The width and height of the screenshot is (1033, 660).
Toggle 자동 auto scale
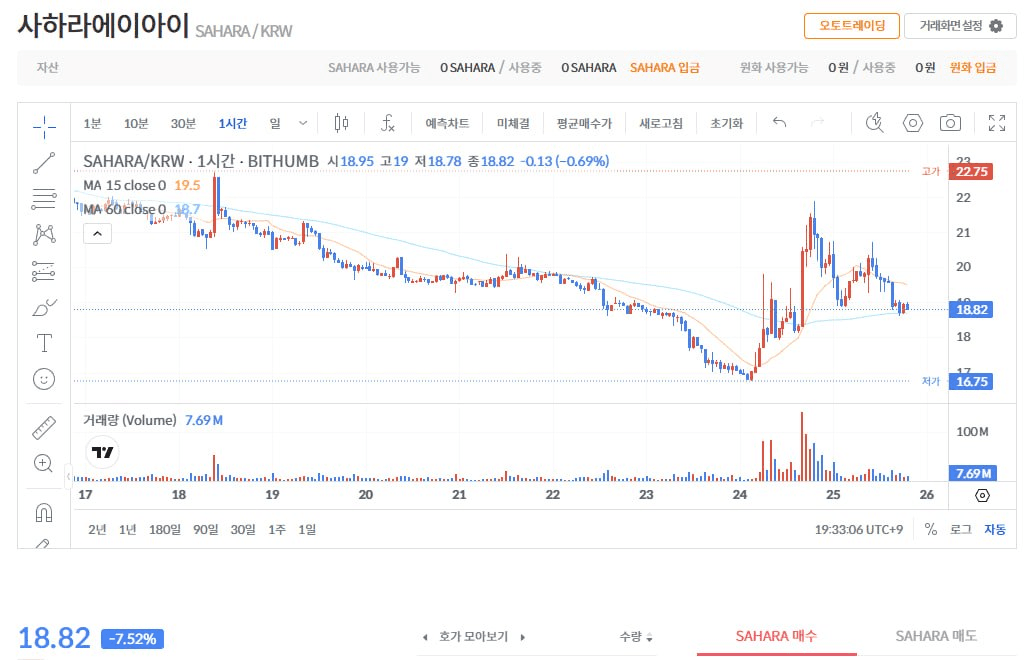(995, 529)
